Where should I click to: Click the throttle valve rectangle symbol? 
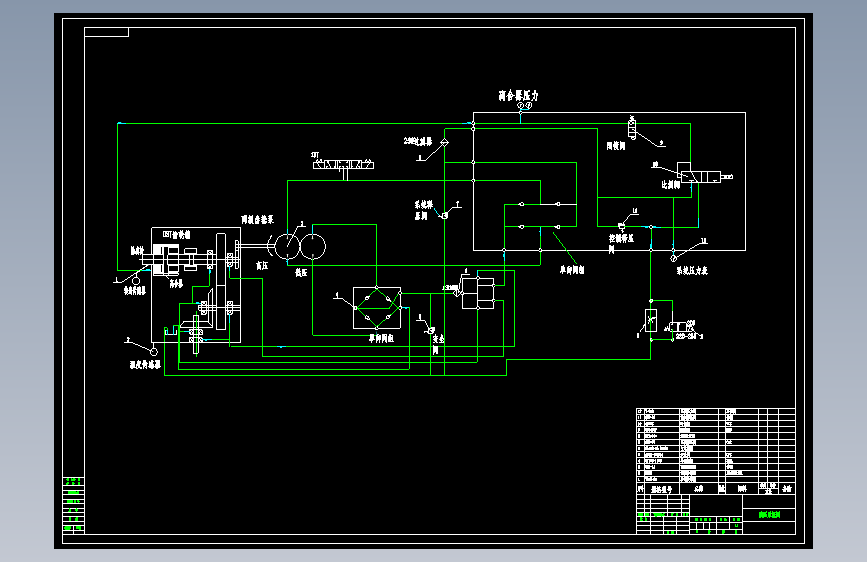[651, 321]
